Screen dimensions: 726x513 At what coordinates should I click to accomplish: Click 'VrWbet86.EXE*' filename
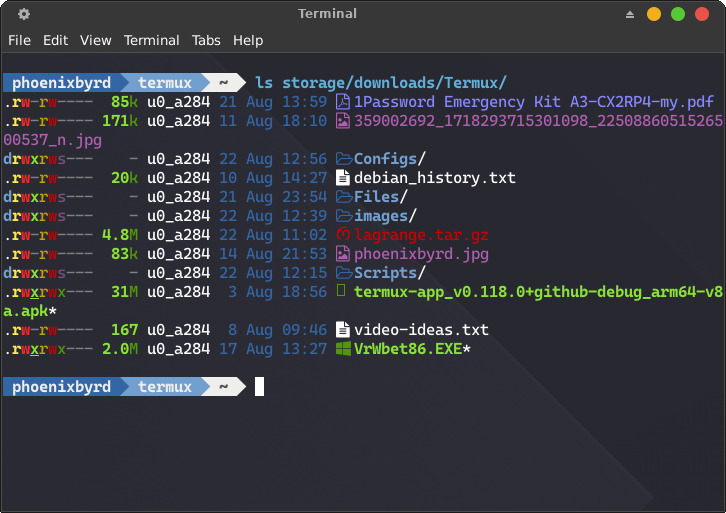click(412, 349)
